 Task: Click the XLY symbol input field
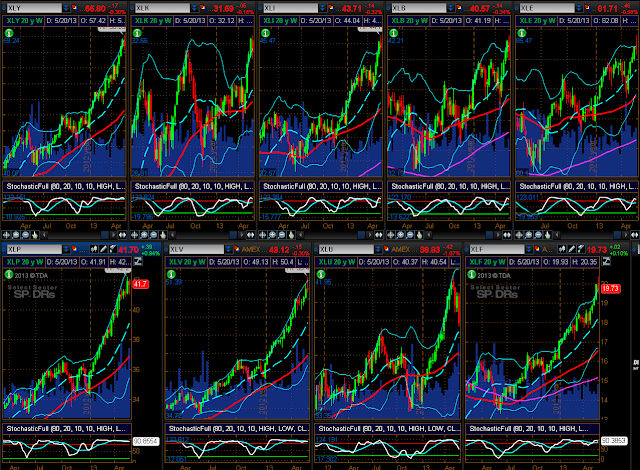[x=34, y=8]
